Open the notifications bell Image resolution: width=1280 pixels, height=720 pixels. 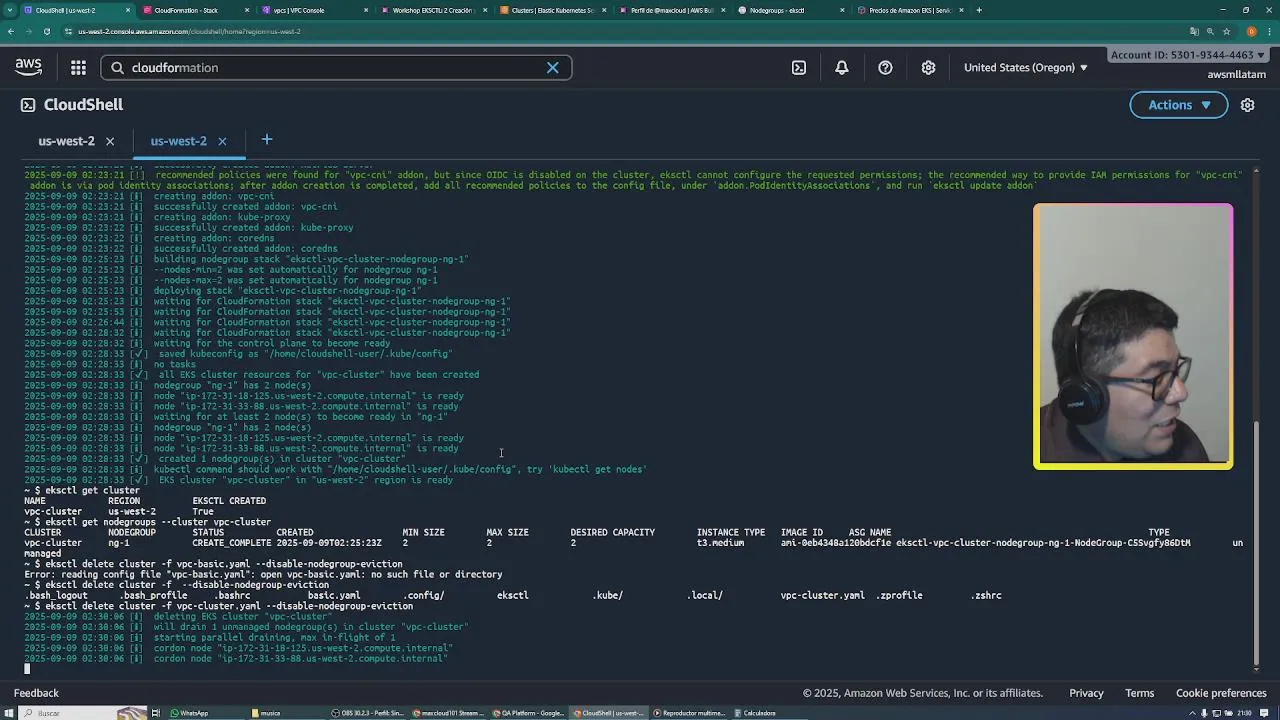tap(842, 68)
